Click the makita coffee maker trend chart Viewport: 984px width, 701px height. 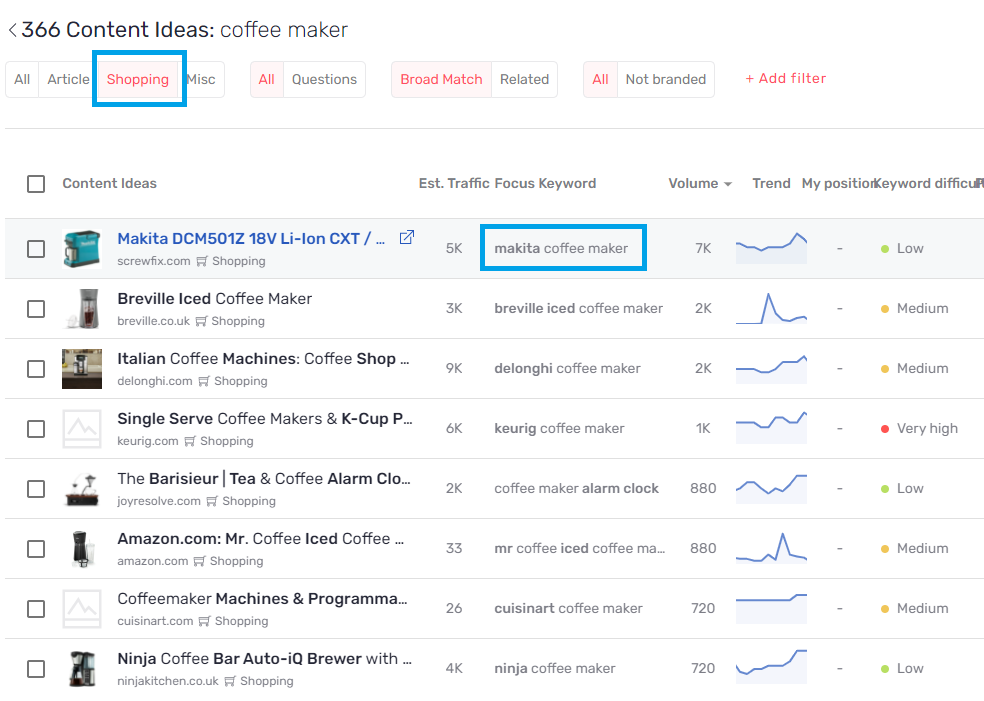[771, 248]
